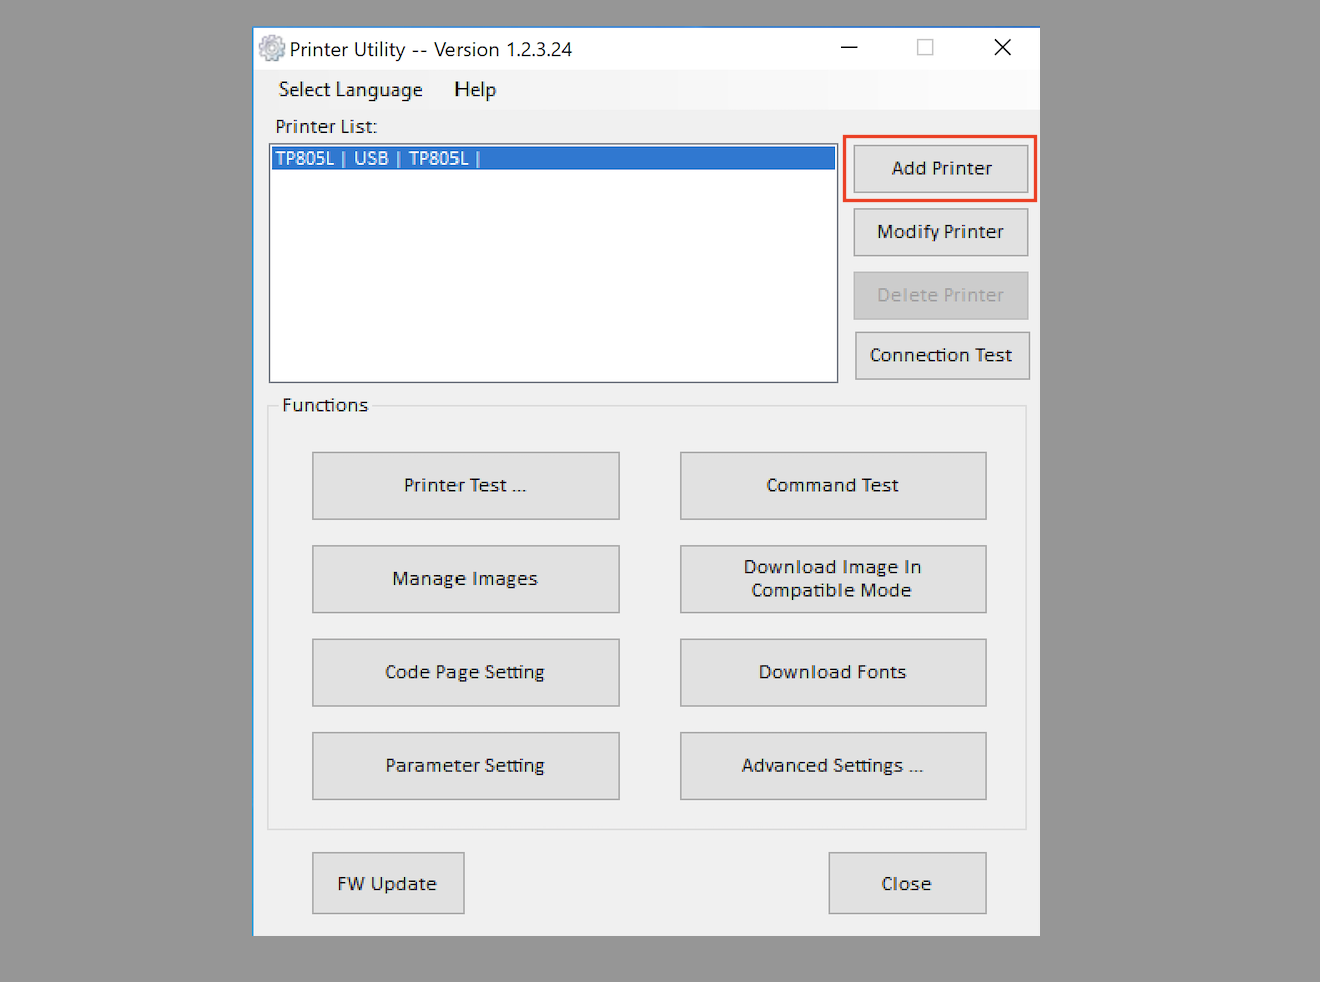The width and height of the screenshot is (1320, 982).
Task: Choose Download Image In Compatible Mode
Action: (x=832, y=579)
